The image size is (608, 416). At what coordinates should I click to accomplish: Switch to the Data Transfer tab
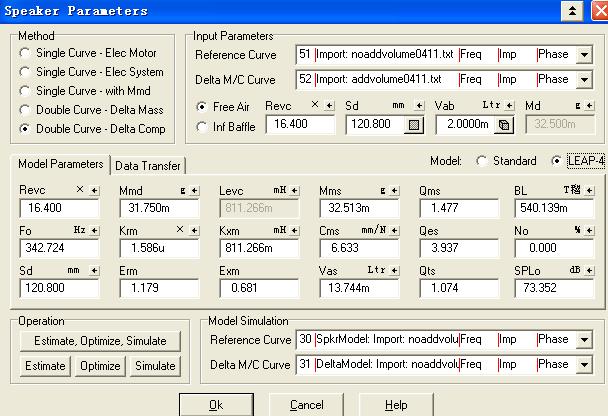[x=147, y=165]
